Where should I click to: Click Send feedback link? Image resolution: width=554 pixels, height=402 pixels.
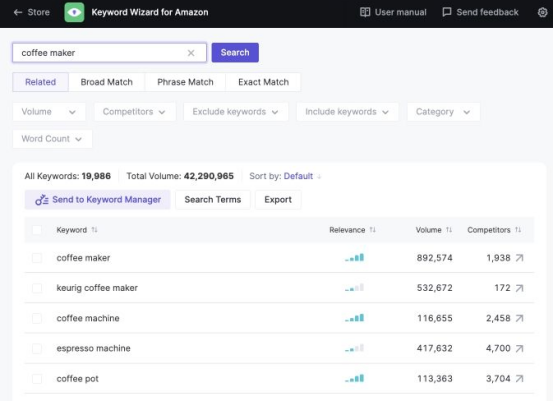(480, 12)
